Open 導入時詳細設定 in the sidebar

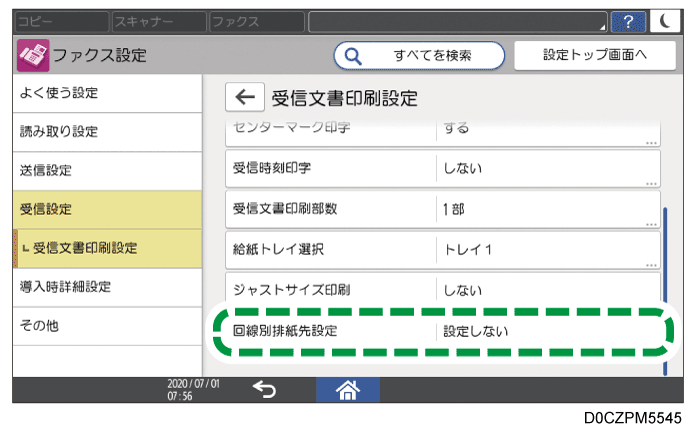pos(107,287)
